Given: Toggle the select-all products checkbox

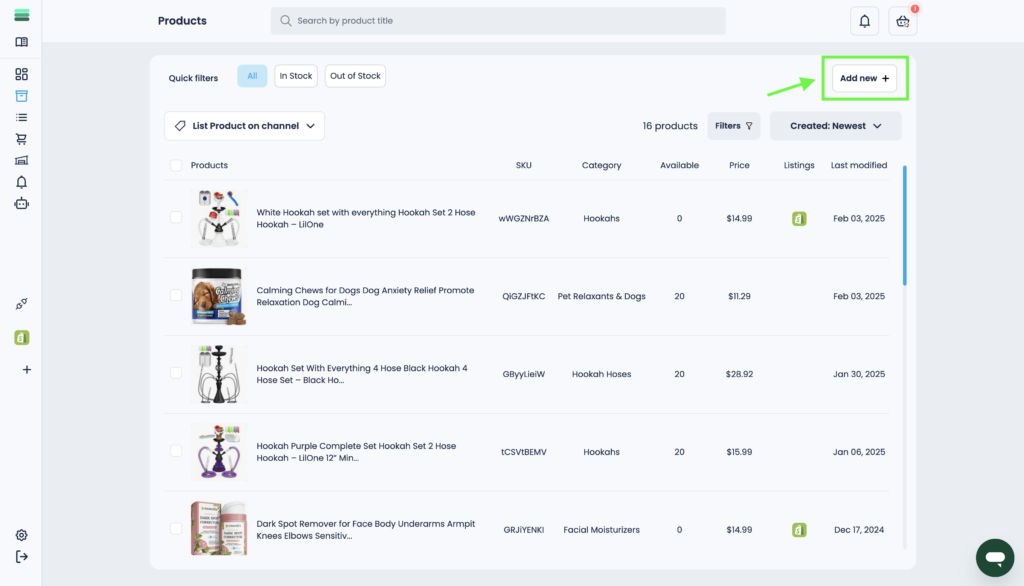Looking at the screenshot, I should [176, 166].
